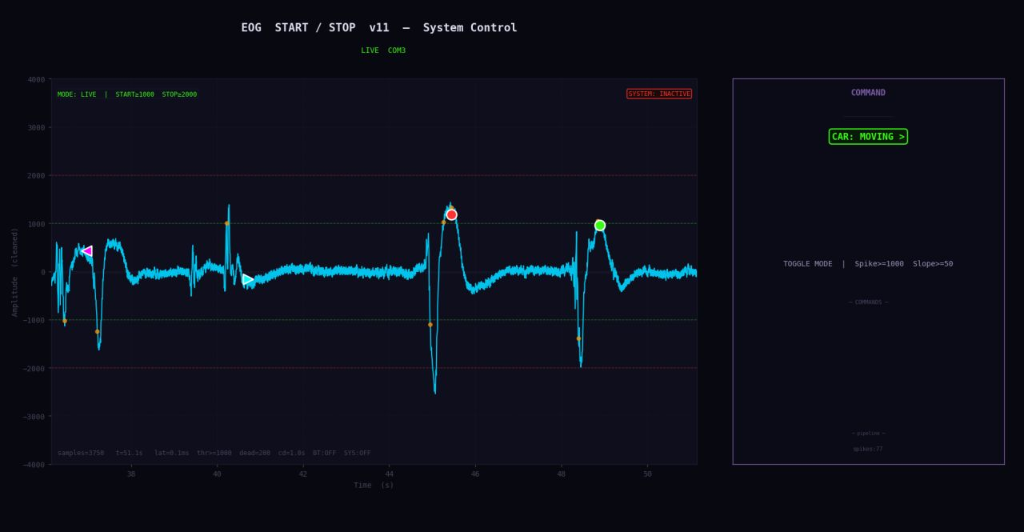The width and height of the screenshot is (1024, 532).
Task: Click the 2000 tick on amplitude axis
Action: point(37,176)
